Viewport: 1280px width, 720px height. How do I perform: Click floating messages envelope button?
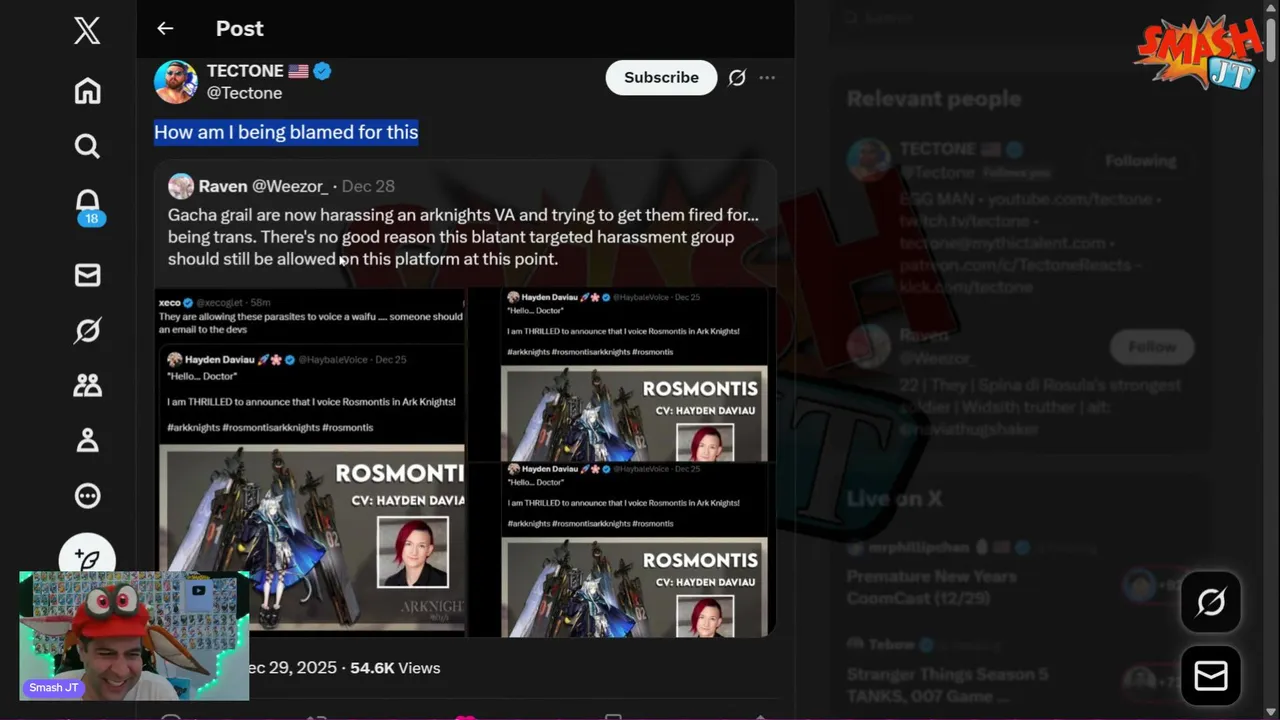click(1211, 677)
